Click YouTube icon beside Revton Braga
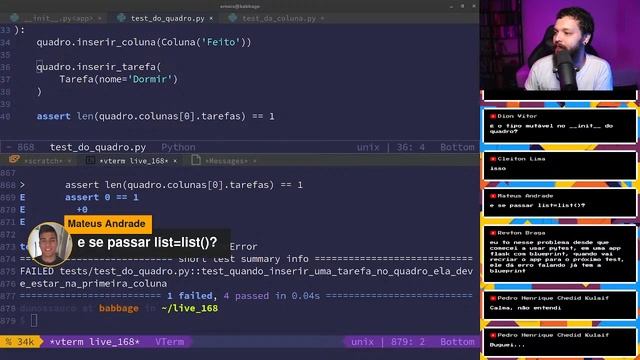The image size is (640, 360). (x=493, y=233)
